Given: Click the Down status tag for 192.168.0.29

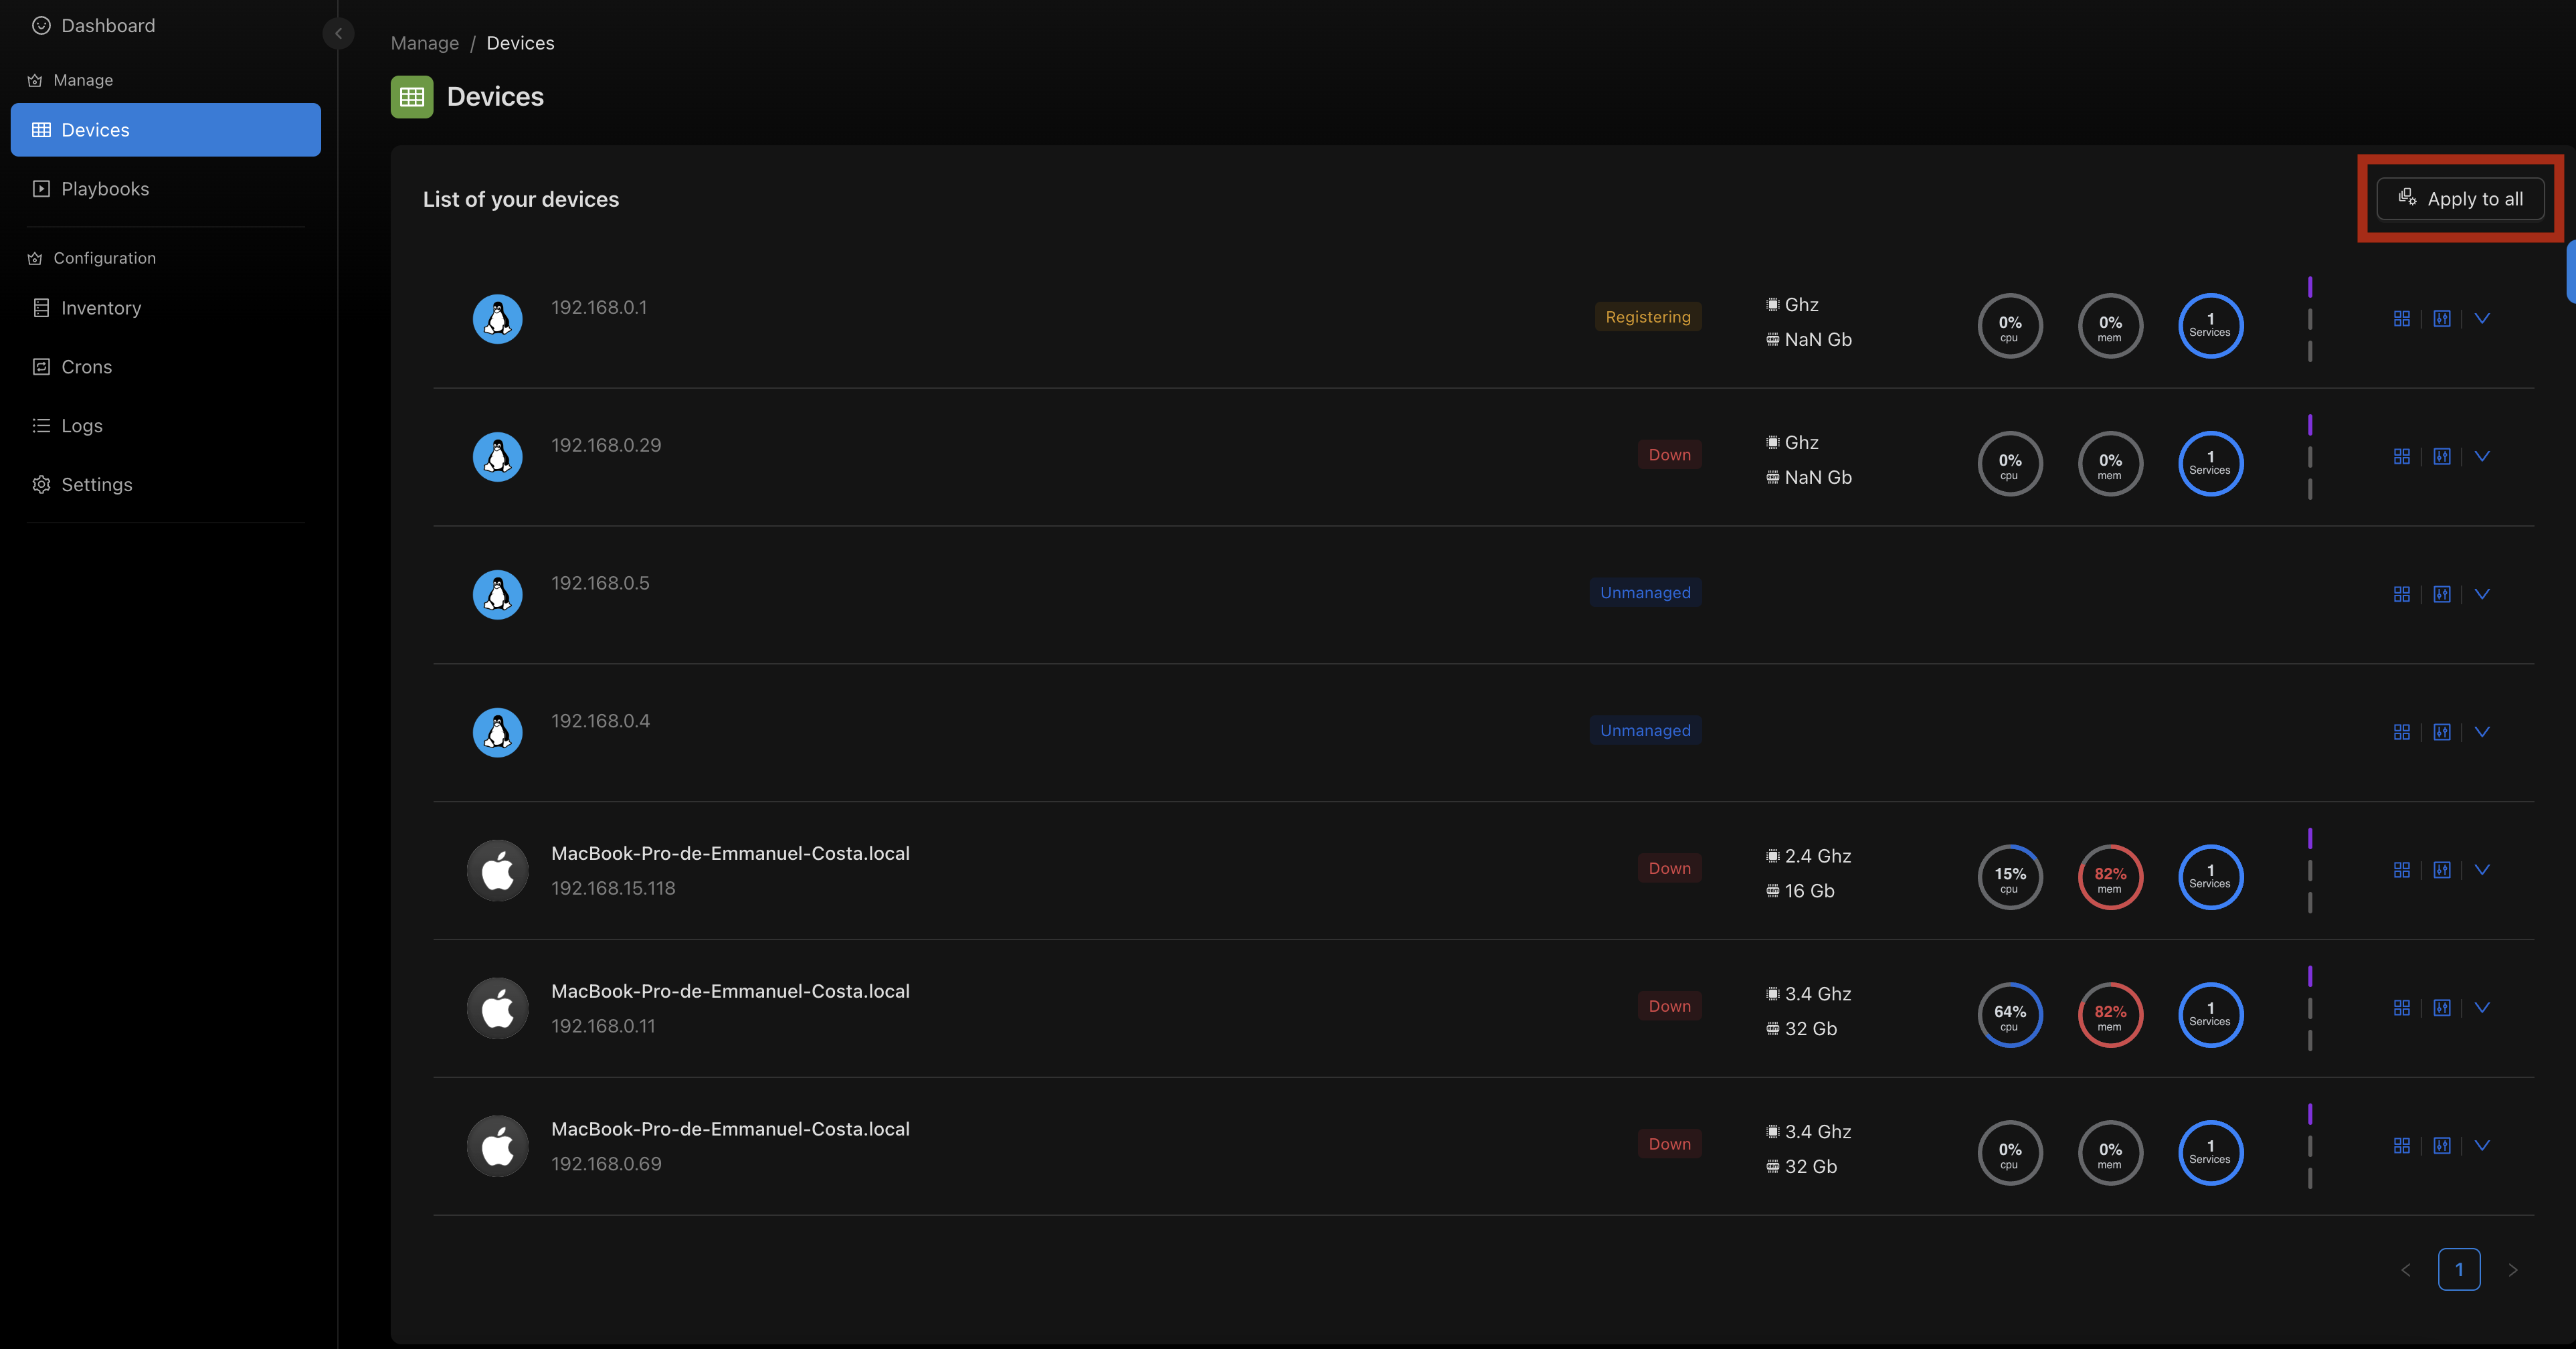Looking at the screenshot, I should click(x=1670, y=455).
